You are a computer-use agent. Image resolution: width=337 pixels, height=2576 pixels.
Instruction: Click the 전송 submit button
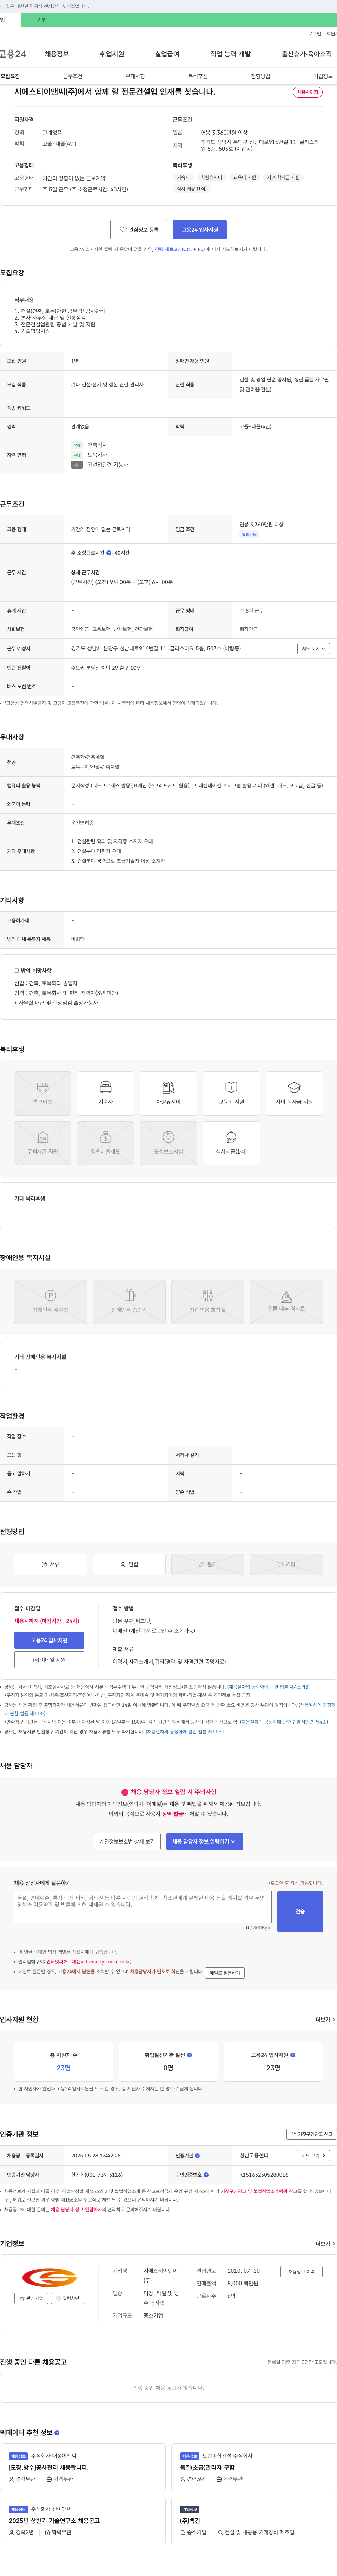pos(300,1911)
